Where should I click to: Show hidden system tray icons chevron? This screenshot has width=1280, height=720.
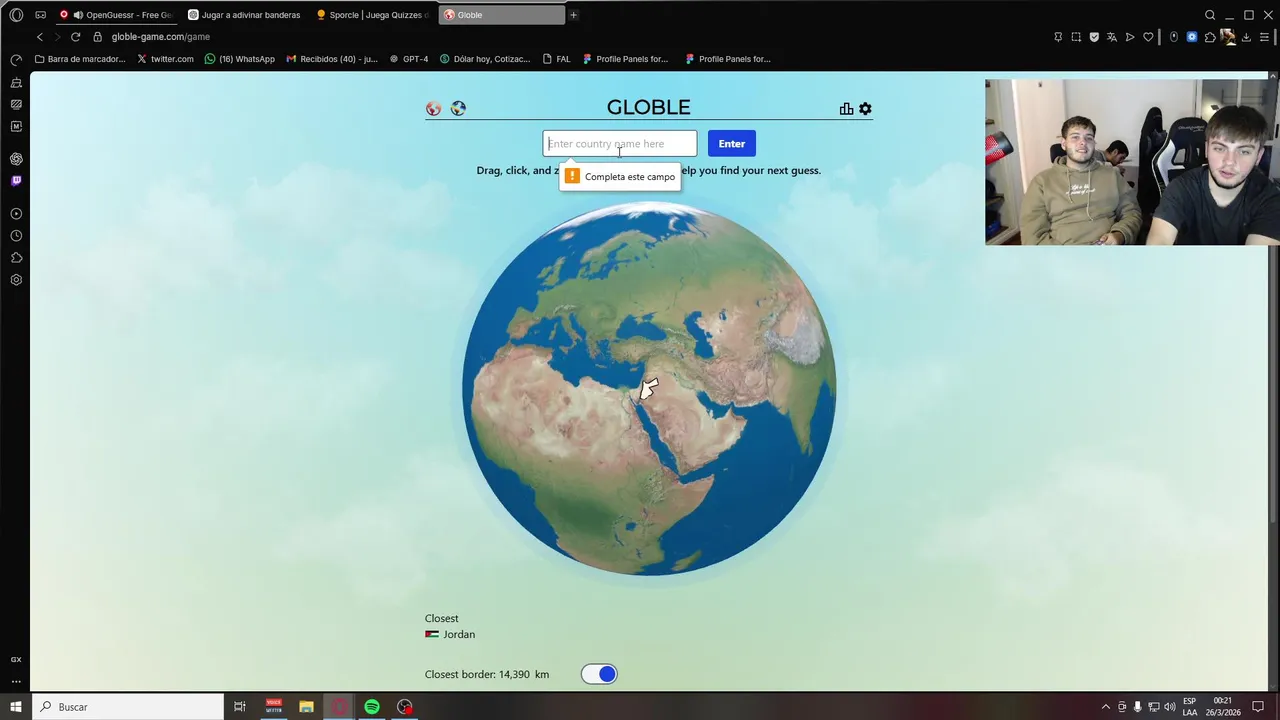pos(1105,707)
